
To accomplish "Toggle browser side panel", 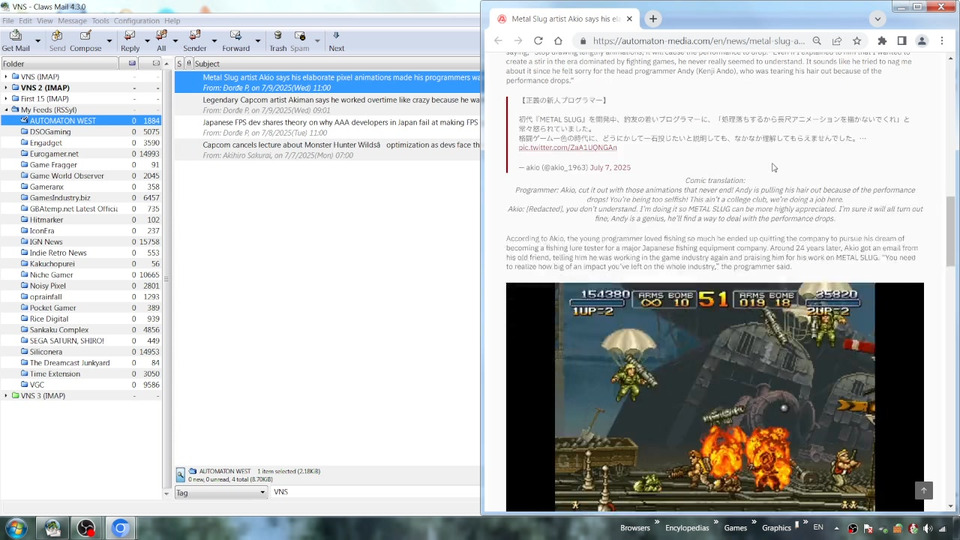I will point(902,41).
